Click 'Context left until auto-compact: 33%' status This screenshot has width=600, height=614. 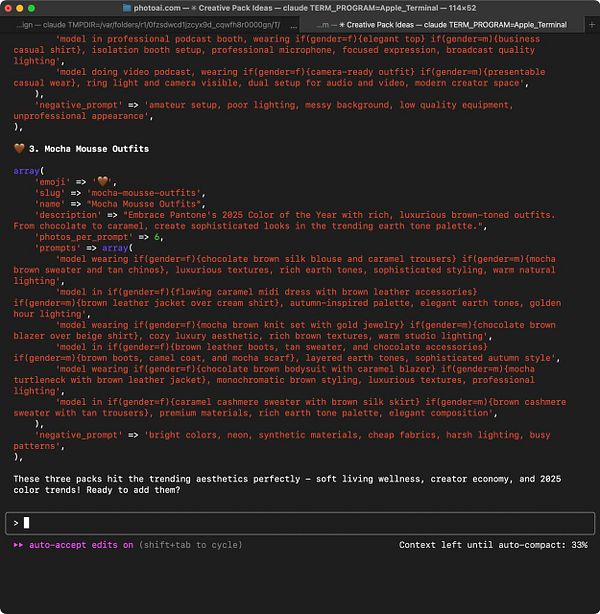pyautogui.click(x=493, y=545)
